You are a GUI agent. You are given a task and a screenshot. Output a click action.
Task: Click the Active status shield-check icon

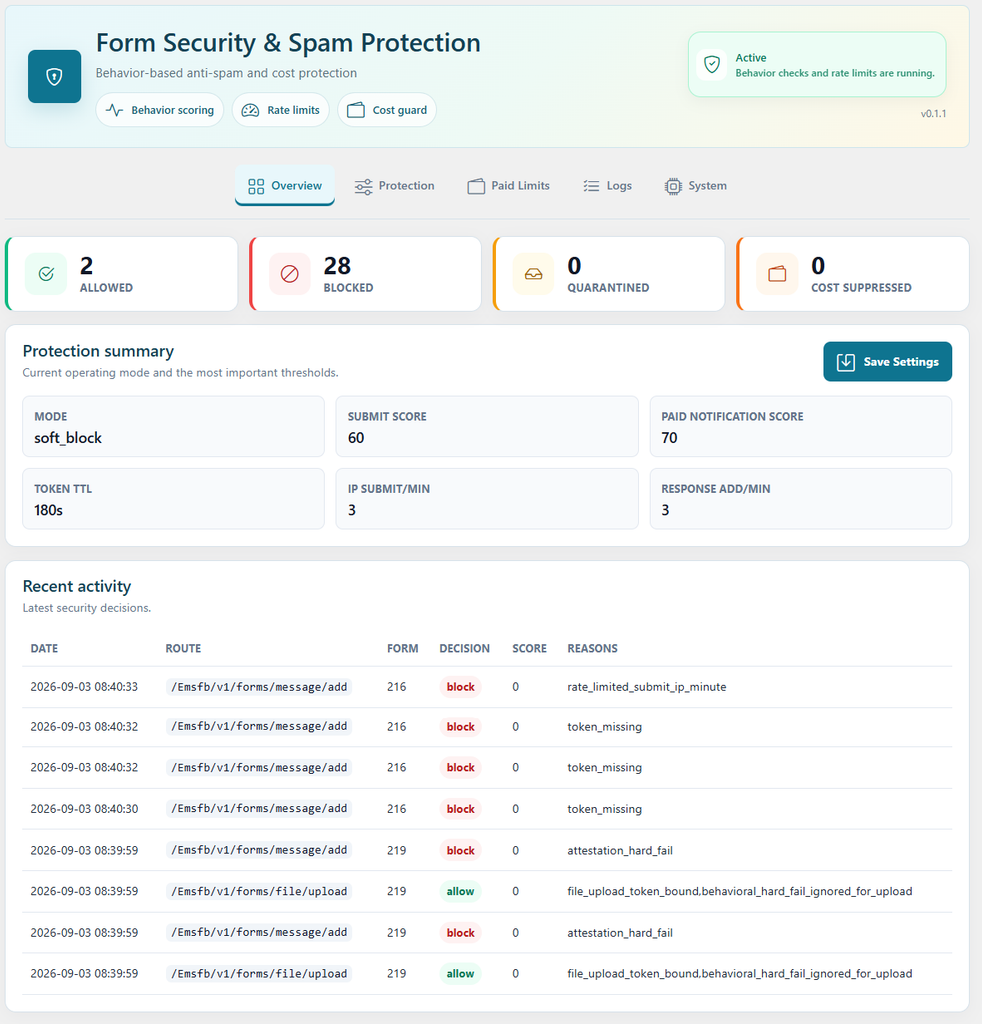[x=712, y=65]
